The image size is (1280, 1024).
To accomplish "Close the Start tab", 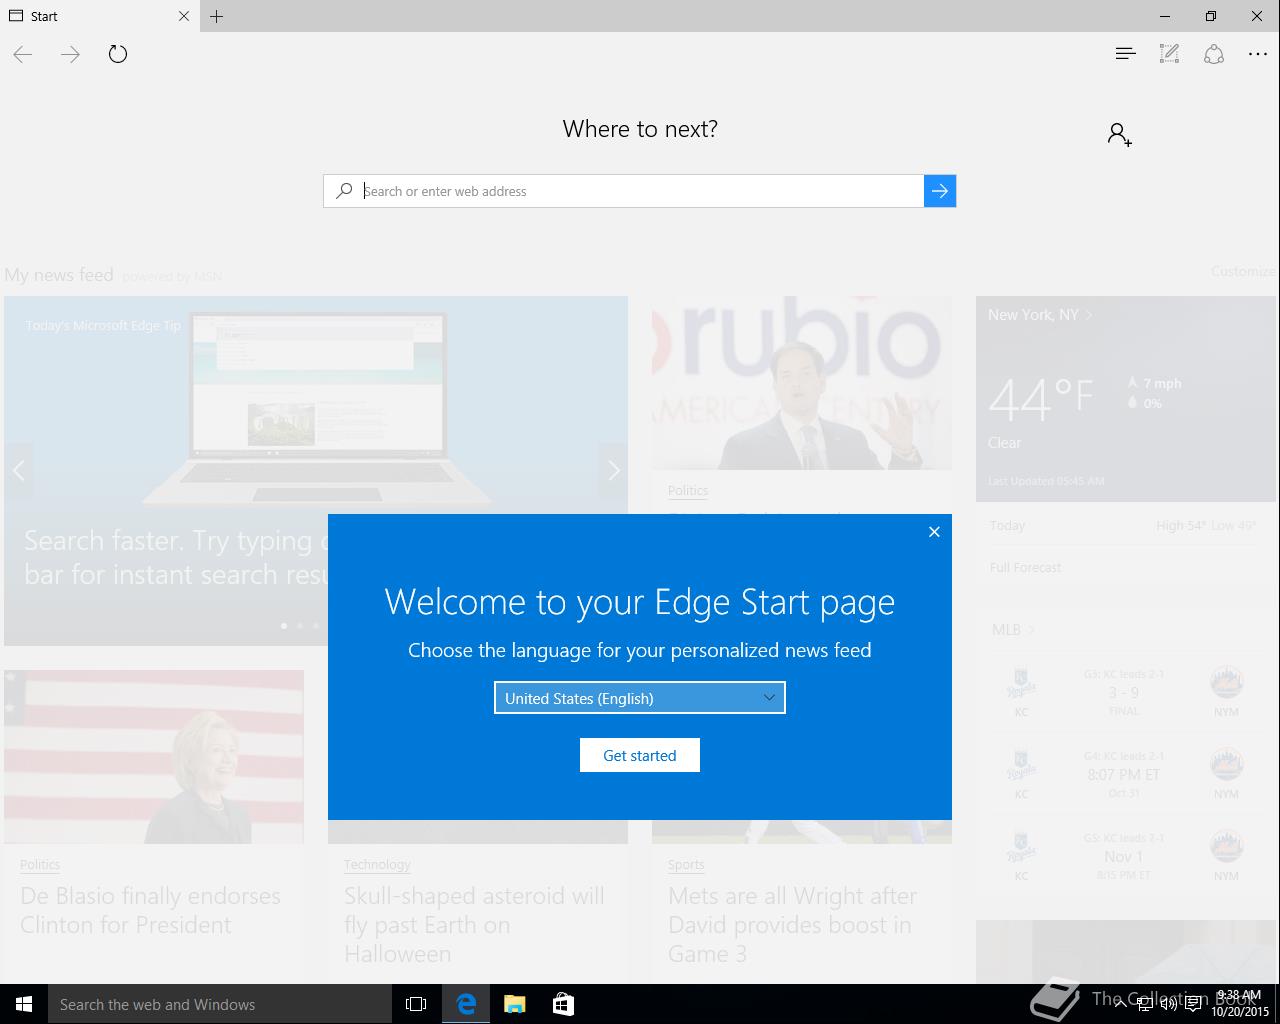I will coord(184,16).
